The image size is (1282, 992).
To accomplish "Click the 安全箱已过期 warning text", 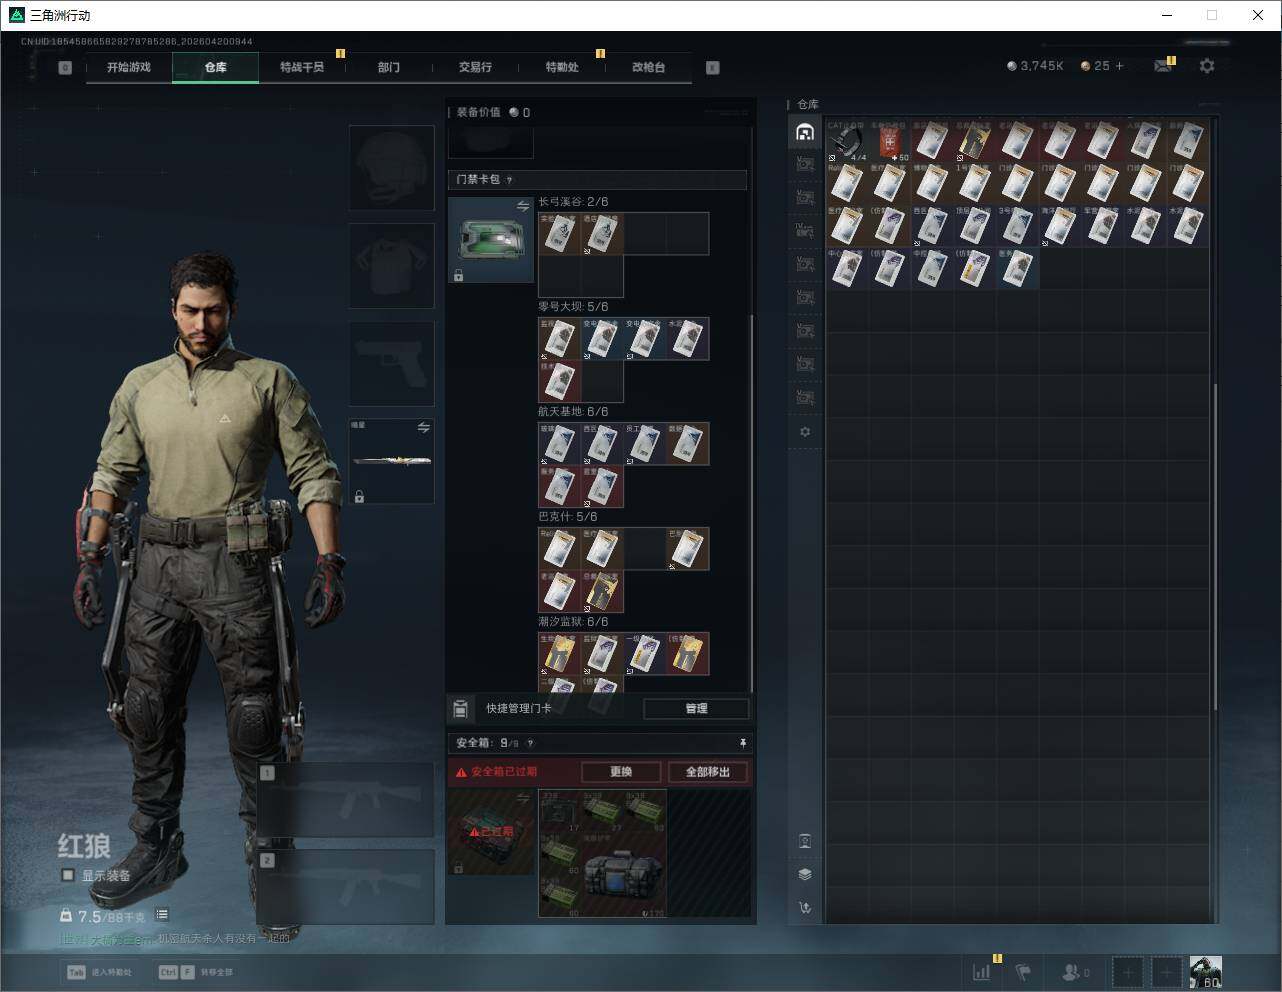I will 504,772.
